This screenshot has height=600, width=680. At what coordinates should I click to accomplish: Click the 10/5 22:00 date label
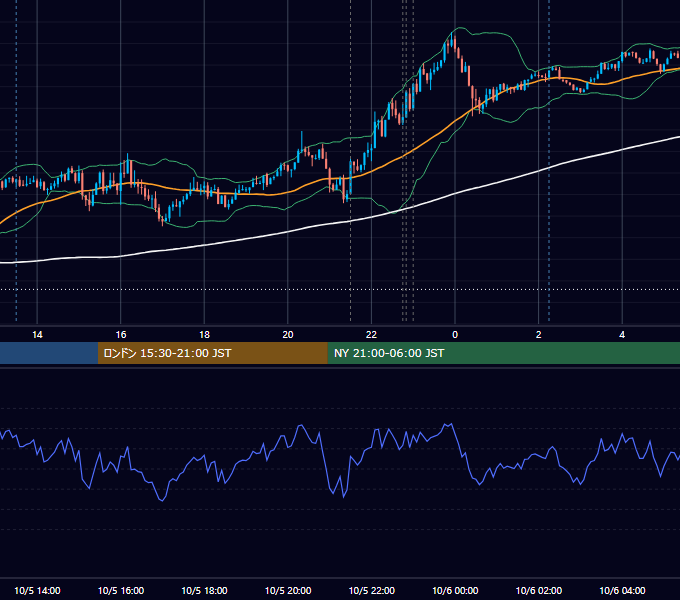tap(372, 590)
